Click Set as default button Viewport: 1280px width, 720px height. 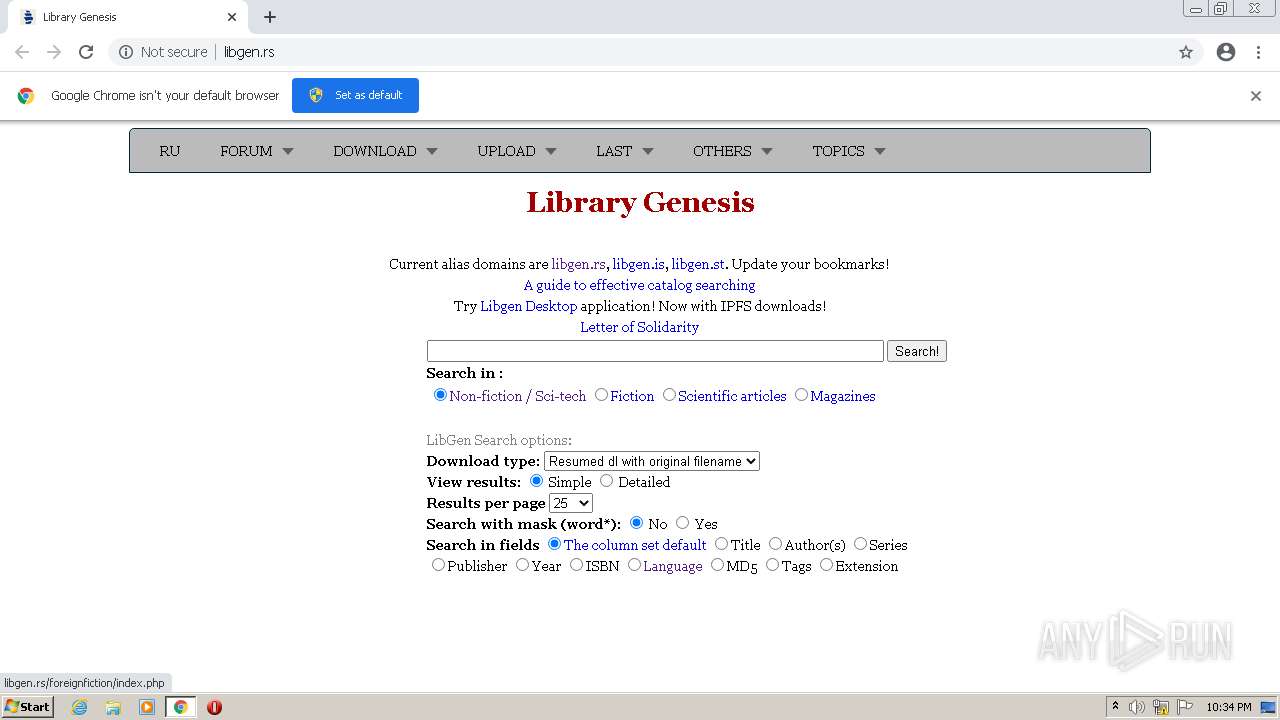coord(355,95)
